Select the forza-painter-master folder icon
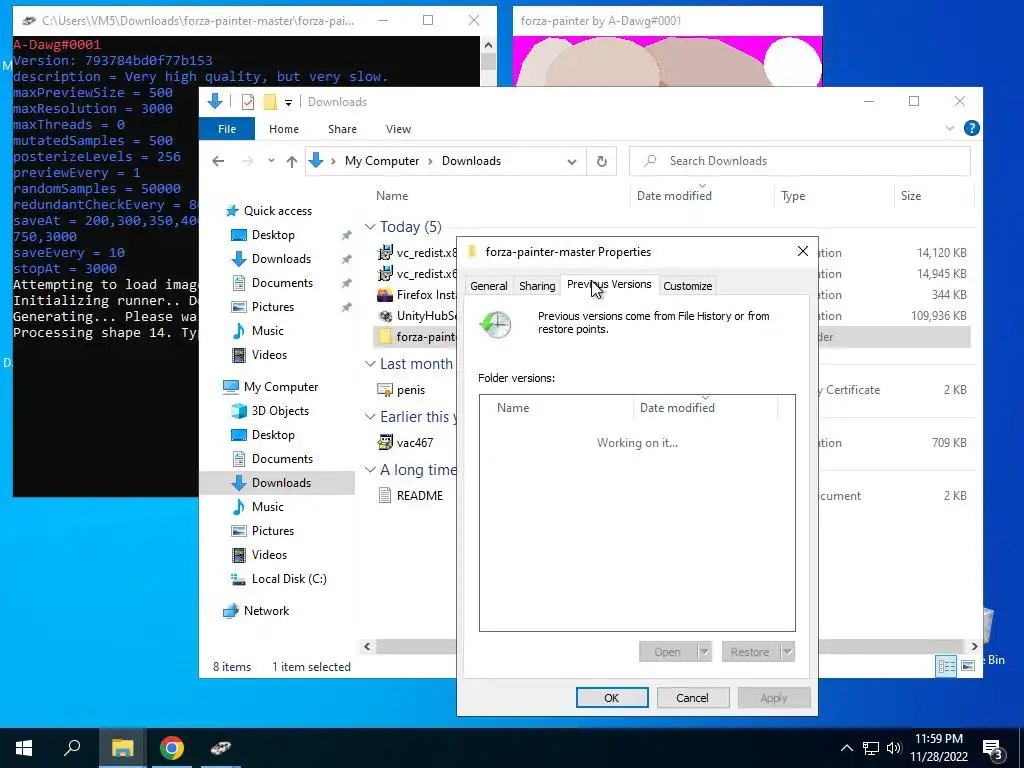The image size is (1024, 768). (385, 337)
